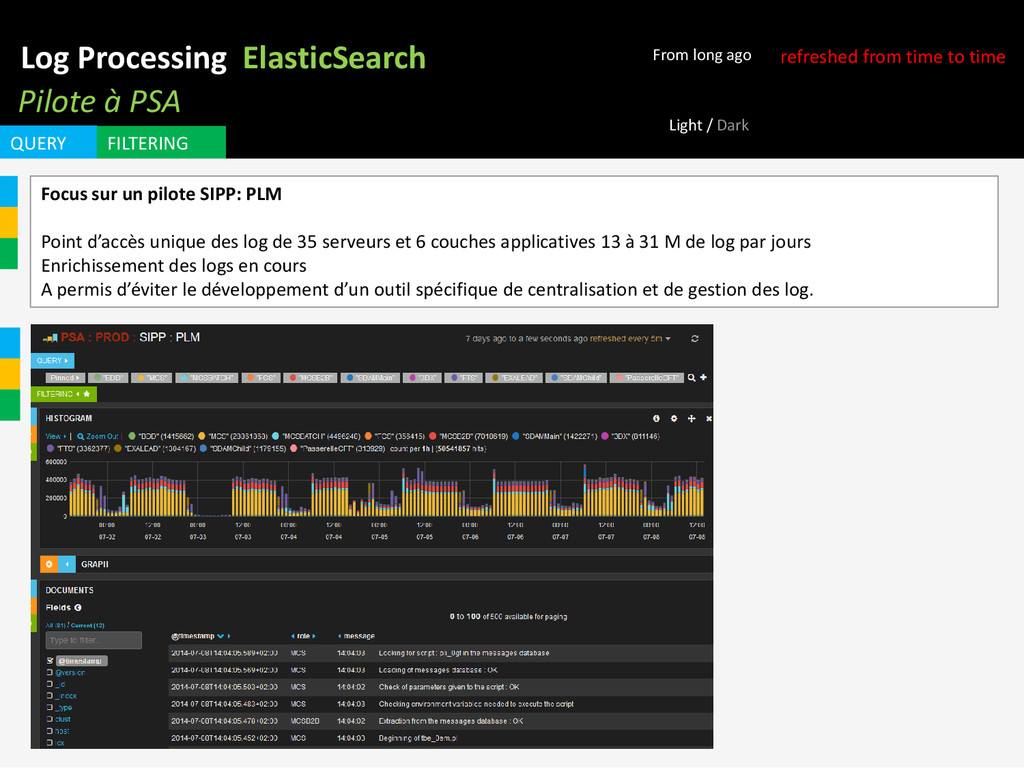Open Histogram panel settings gear
Viewport: 1024px width, 768px height.
click(x=674, y=419)
